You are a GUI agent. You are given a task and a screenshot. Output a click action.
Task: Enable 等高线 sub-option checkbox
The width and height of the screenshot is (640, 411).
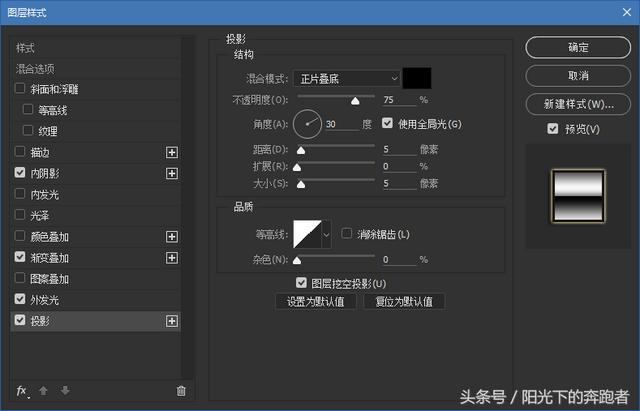28,109
